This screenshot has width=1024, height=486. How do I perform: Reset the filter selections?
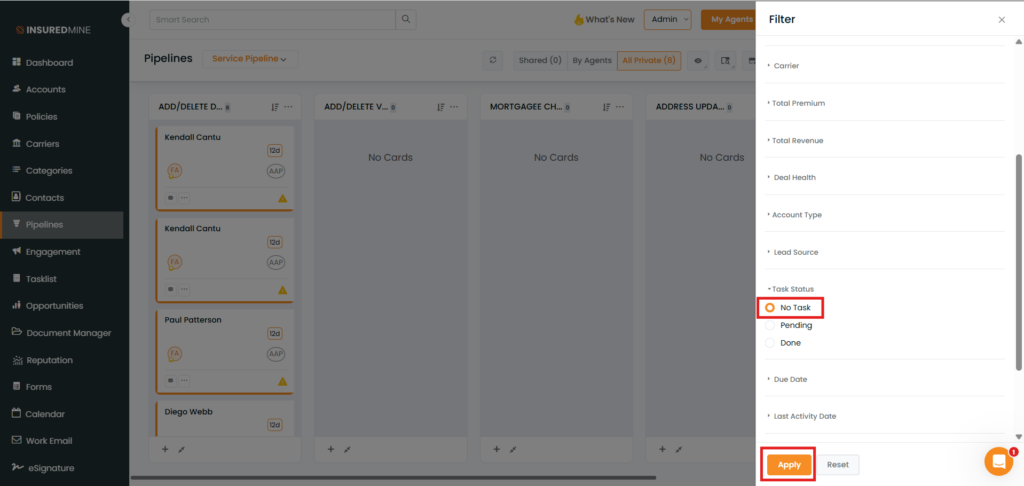pos(838,465)
